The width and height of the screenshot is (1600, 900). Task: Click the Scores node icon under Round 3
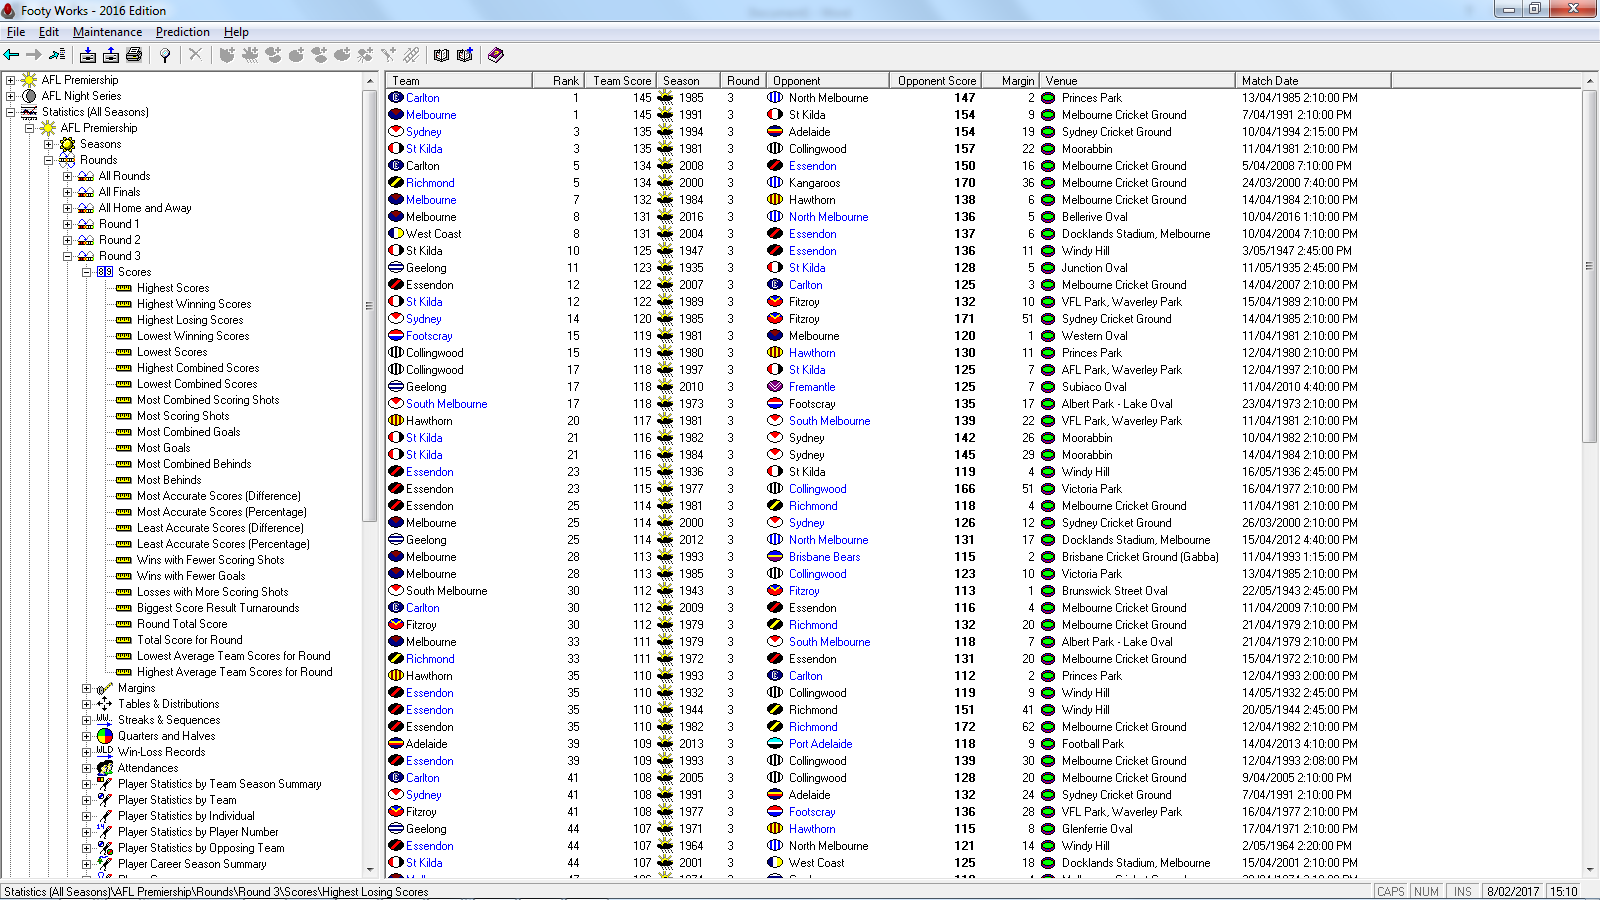105,272
